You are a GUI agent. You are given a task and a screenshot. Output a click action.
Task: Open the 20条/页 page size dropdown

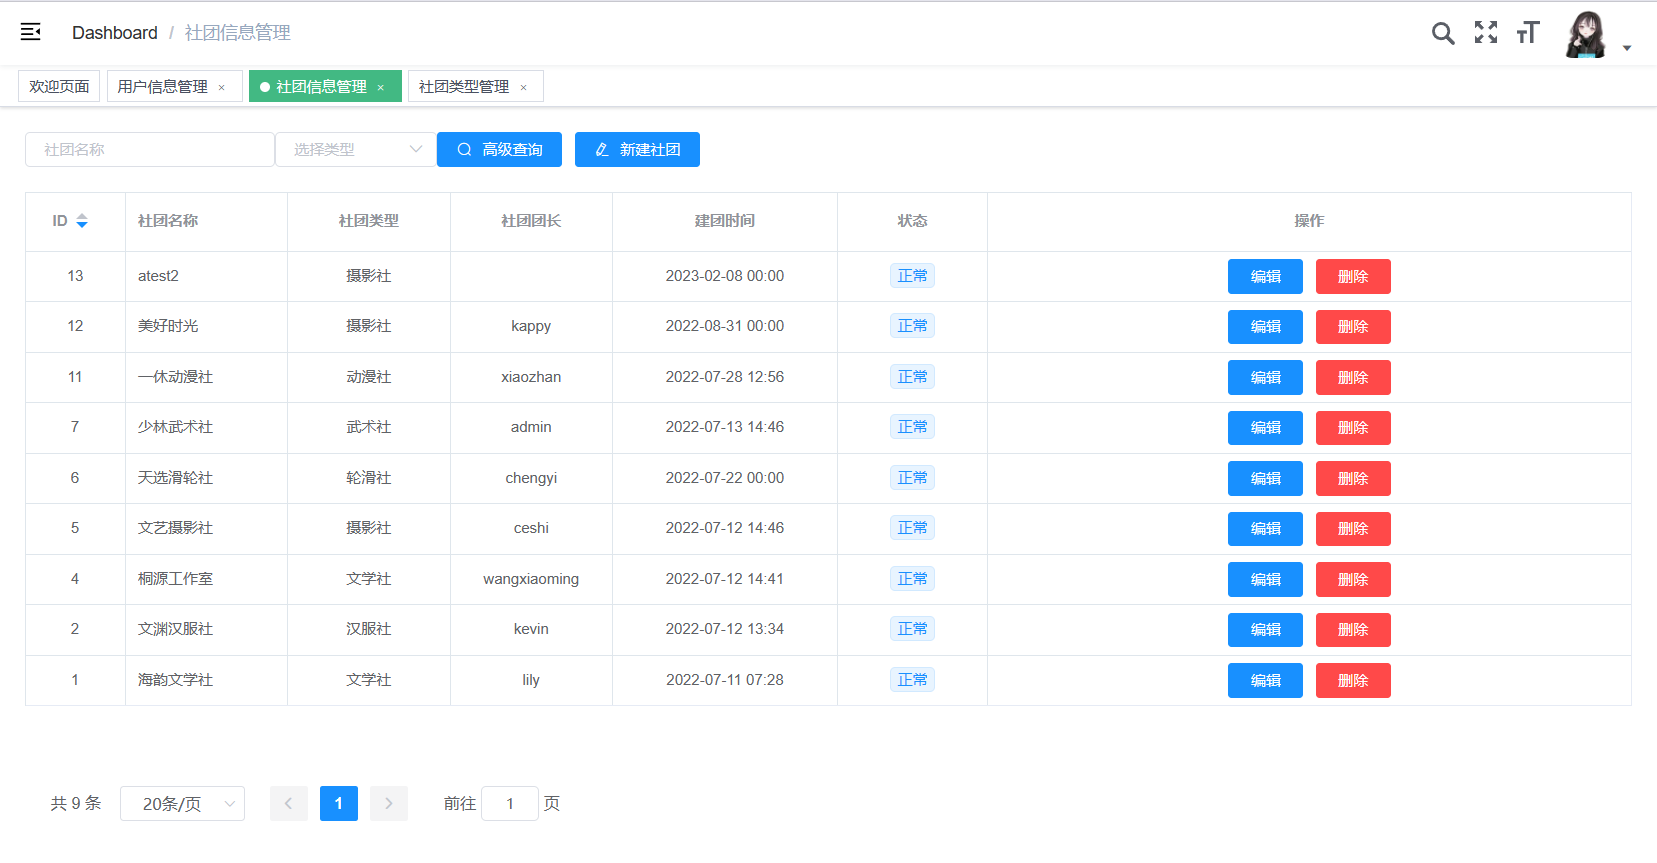coord(182,803)
